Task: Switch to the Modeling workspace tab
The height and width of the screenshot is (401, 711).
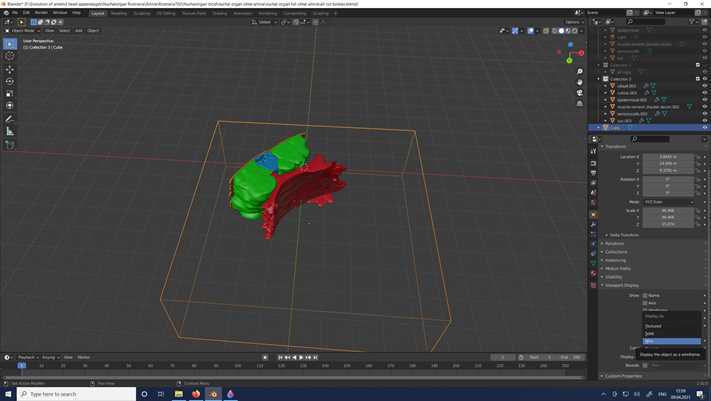Action: 119,13
